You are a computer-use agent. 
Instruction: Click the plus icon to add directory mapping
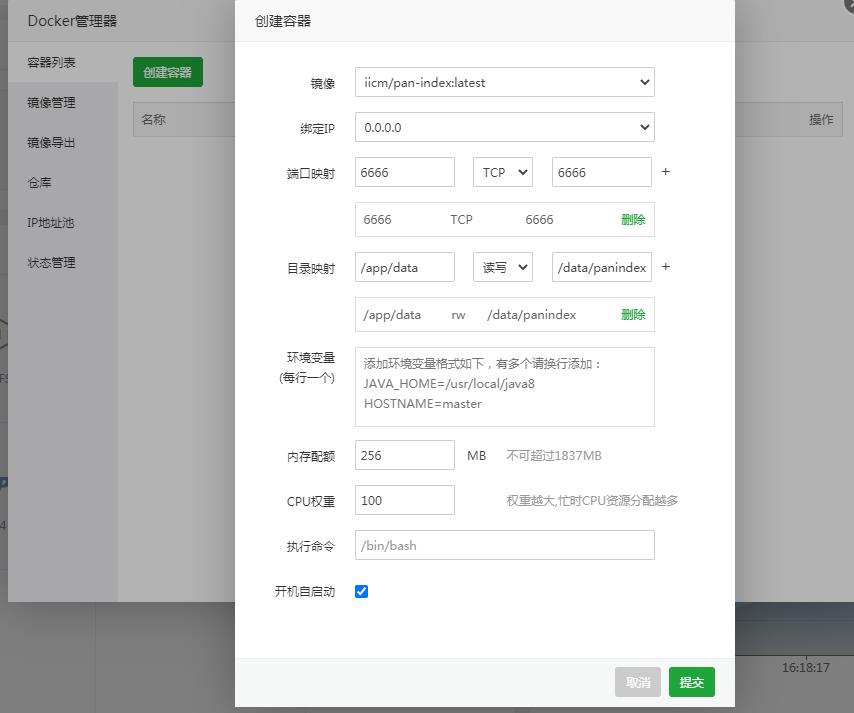tap(666, 267)
